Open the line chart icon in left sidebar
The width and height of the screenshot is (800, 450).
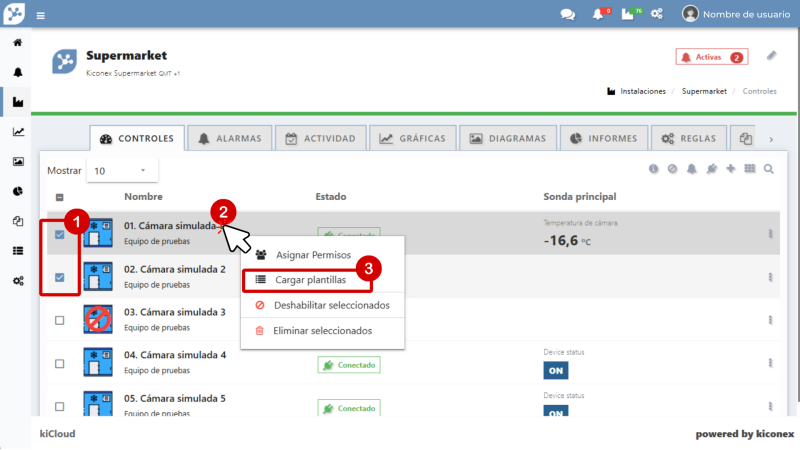[x=17, y=132]
